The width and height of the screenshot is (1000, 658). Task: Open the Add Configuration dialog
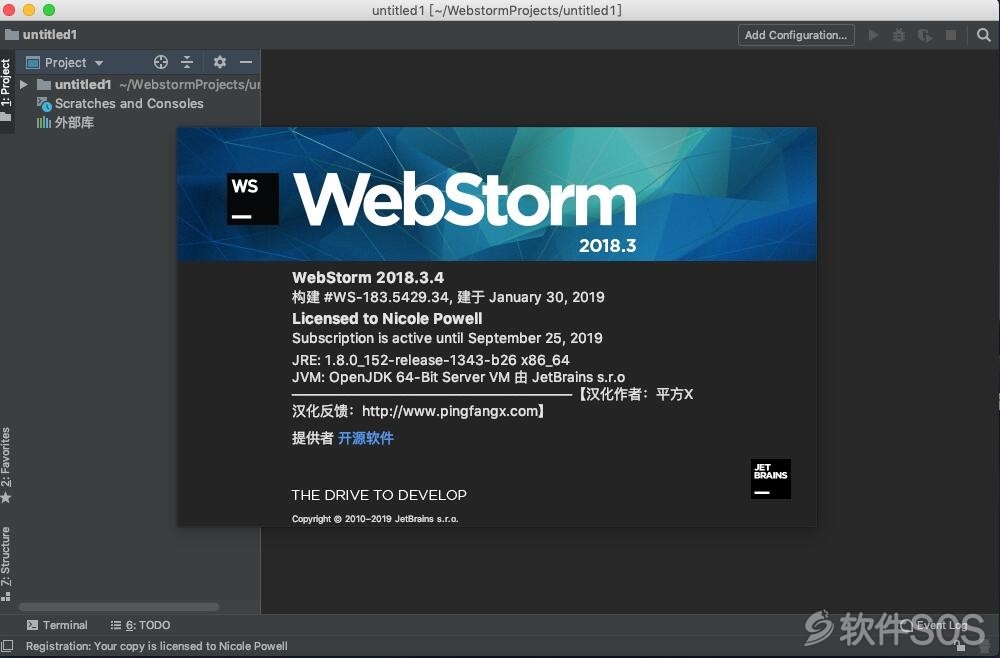click(x=796, y=35)
